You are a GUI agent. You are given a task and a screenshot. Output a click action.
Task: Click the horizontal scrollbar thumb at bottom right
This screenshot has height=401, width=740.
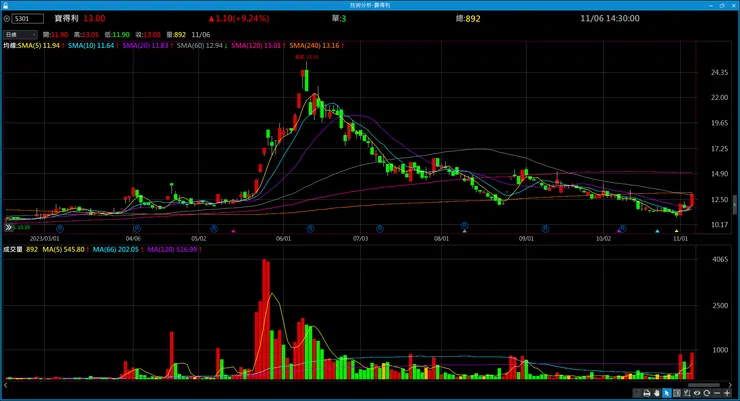point(704,385)
